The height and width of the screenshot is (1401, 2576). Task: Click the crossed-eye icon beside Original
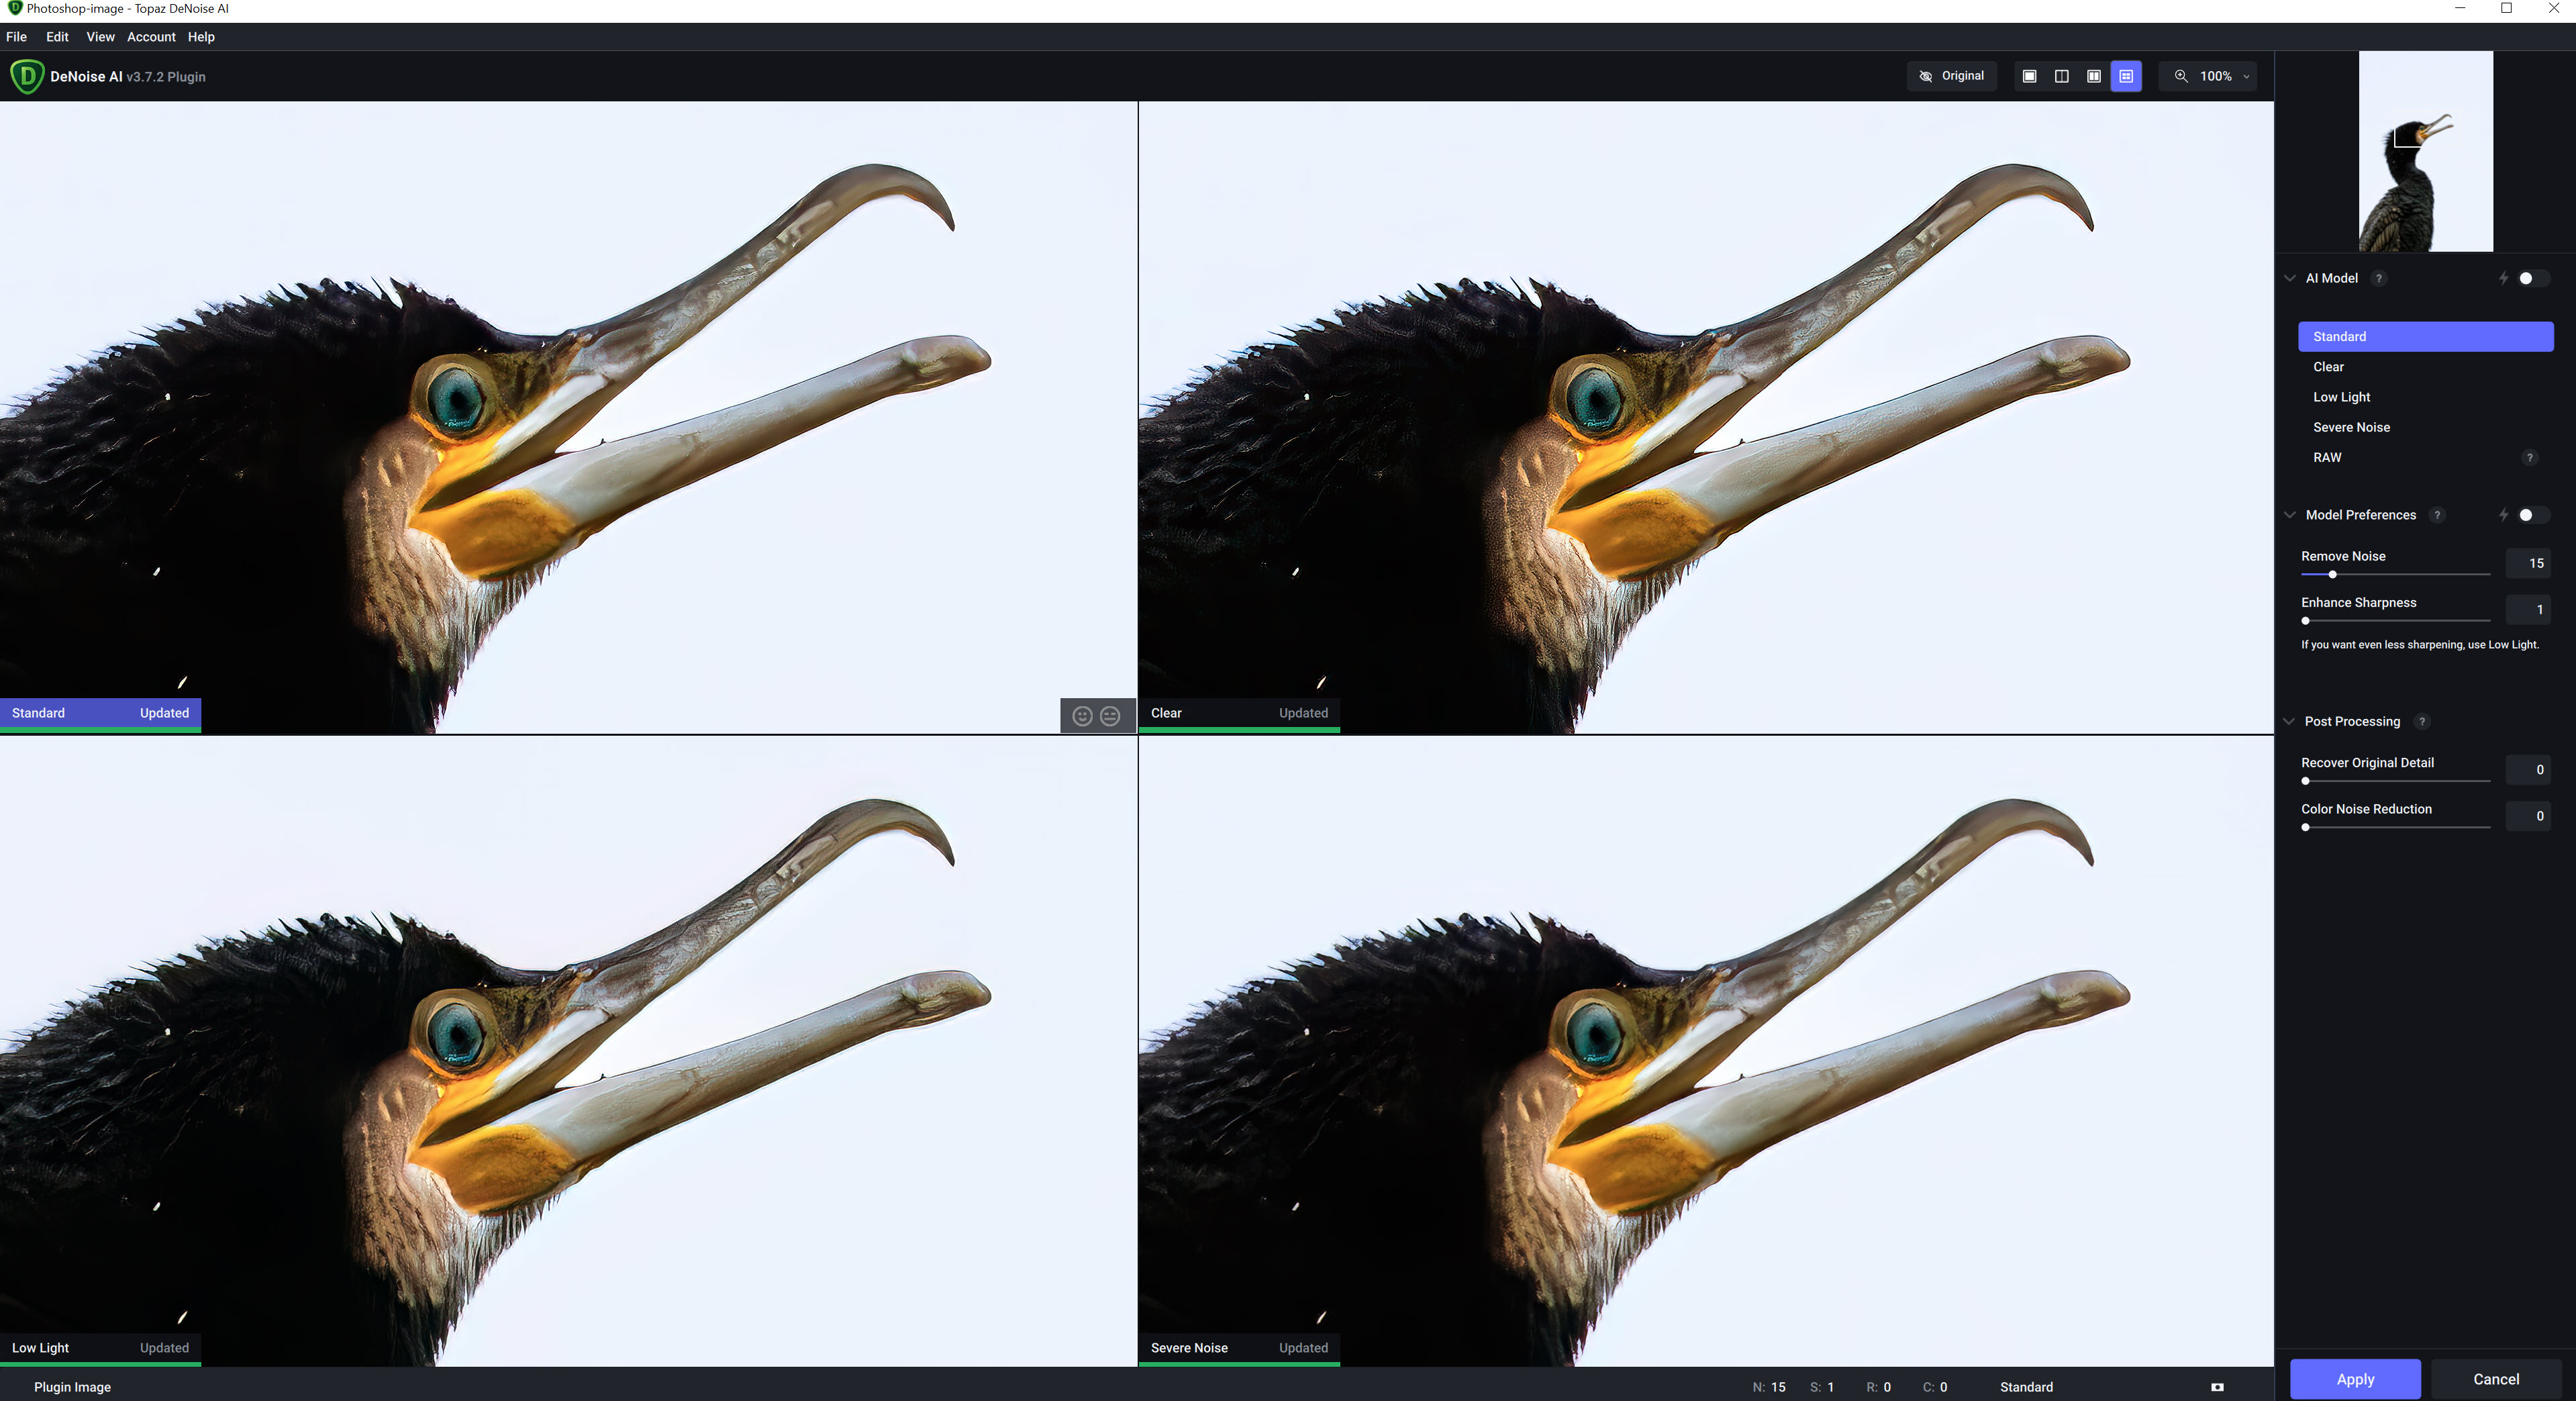1925,76
